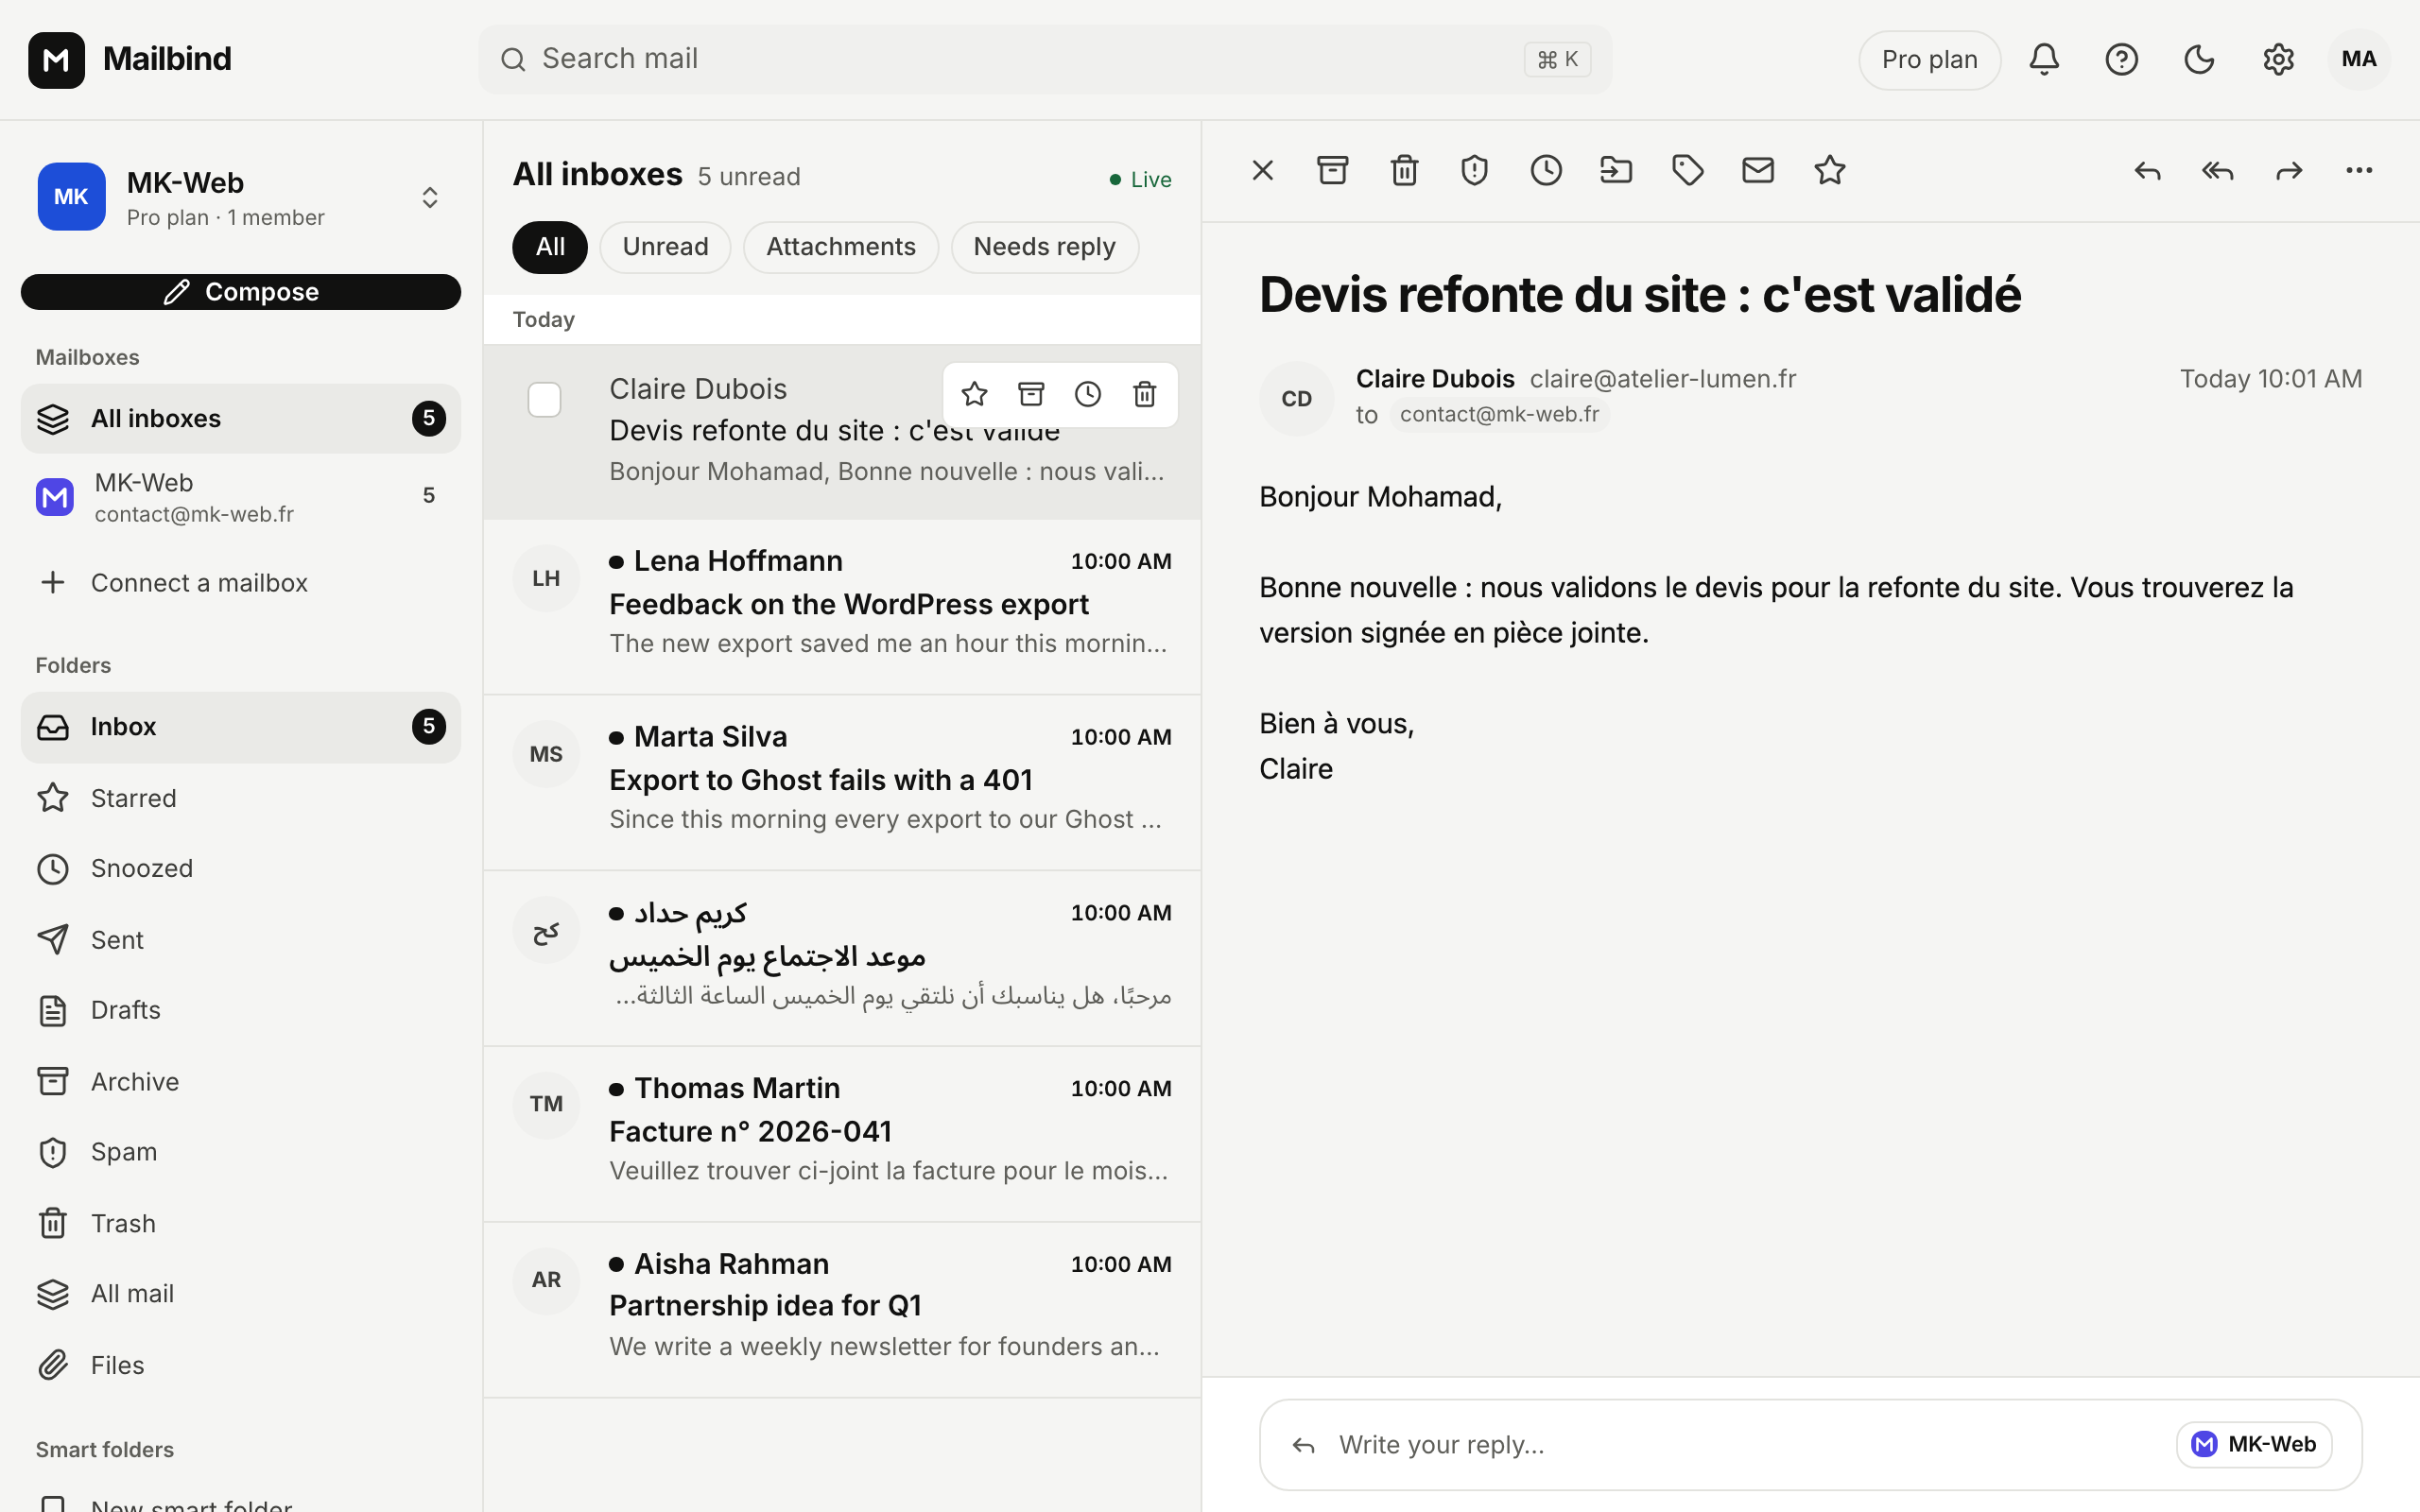The height and width of the screenshot is (1512, 2420).
Task: Open the more actions ellipsis menu
Action: coord(2359,171)
